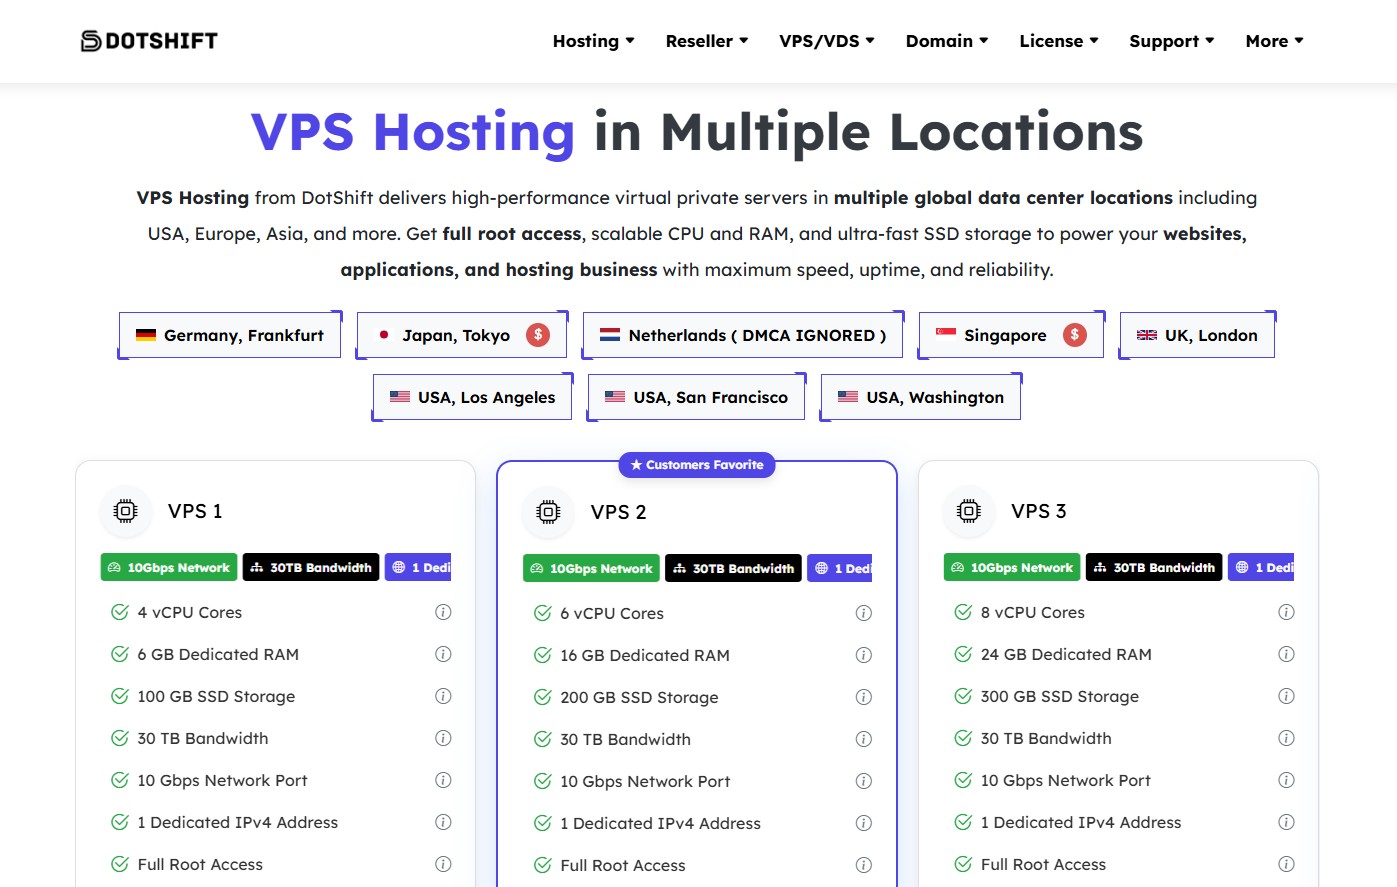Show info for VPS 3 30 TB Bandwidth
1397x887 pixels.
[x=1287, y=738]
